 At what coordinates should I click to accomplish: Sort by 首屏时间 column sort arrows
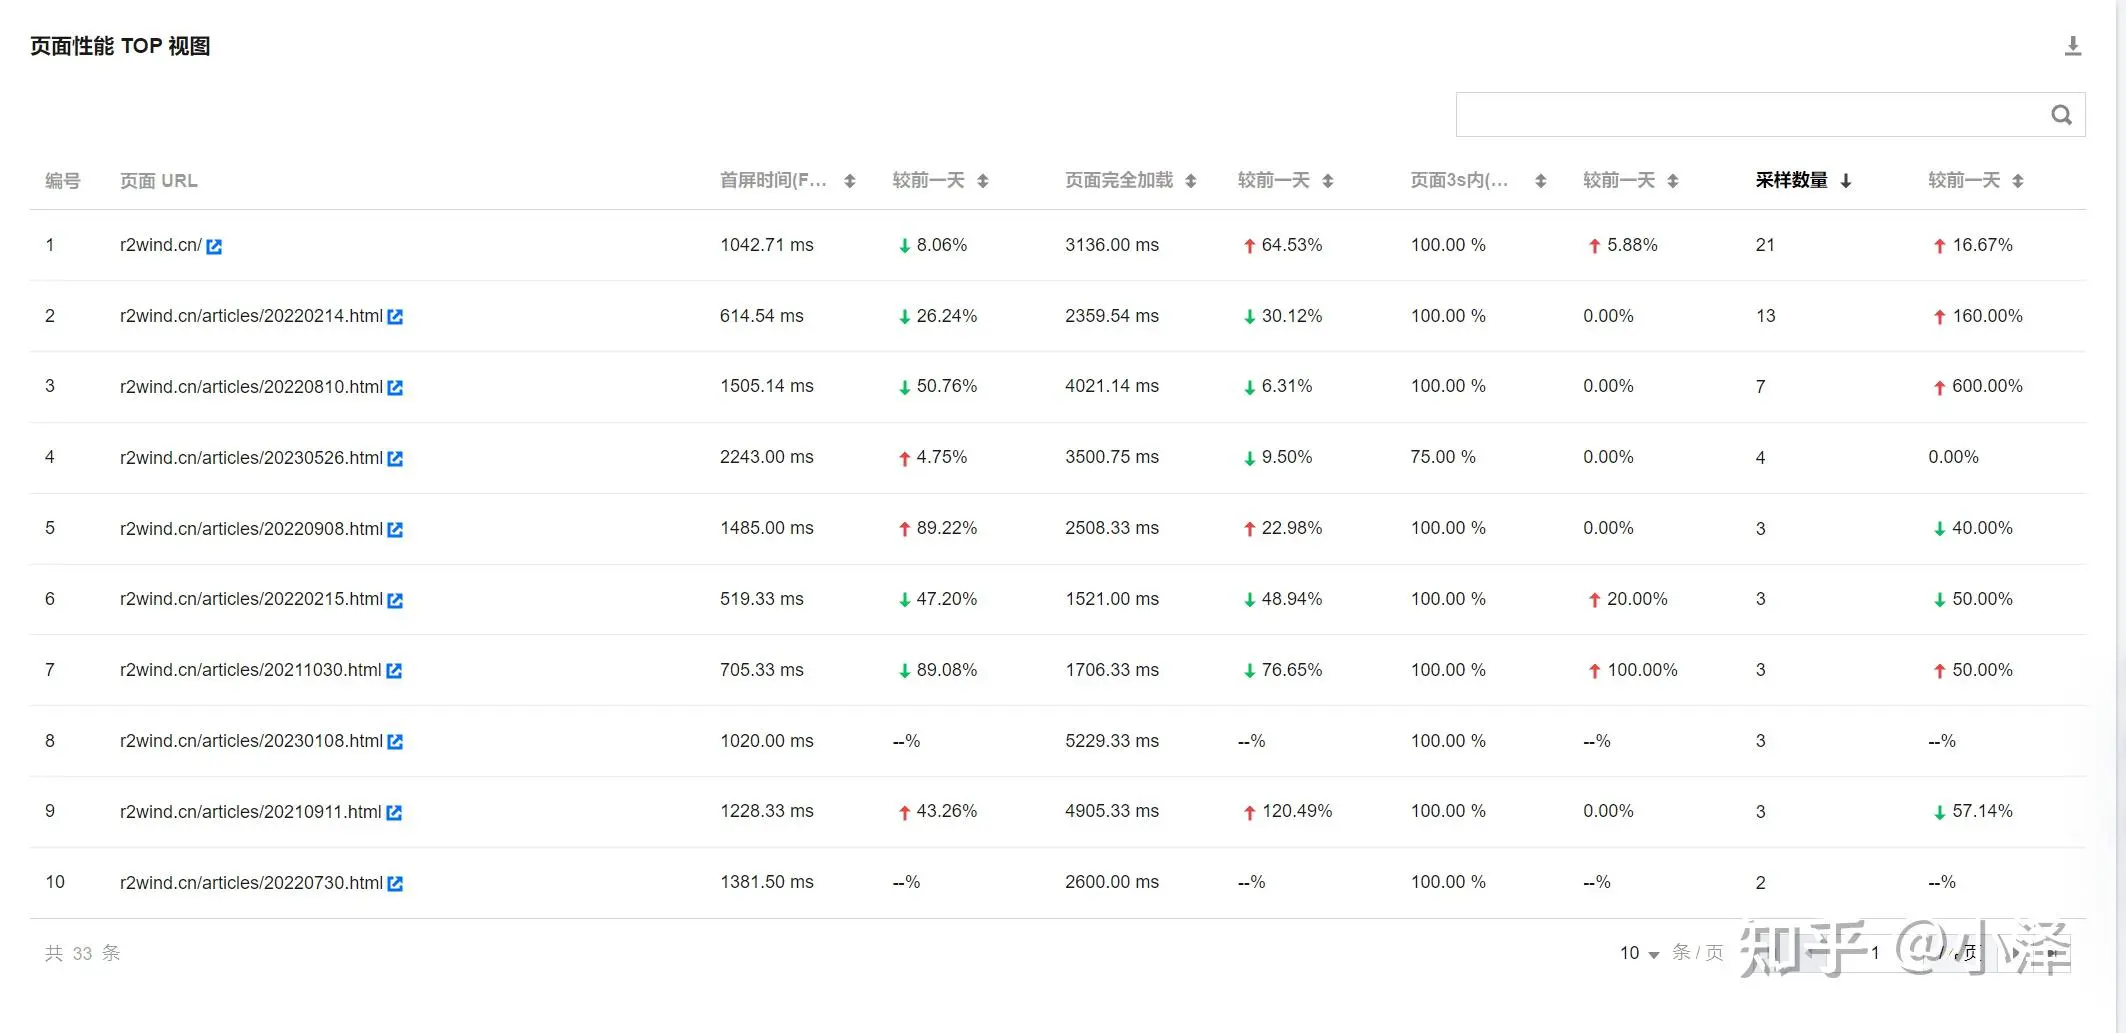tap(849, 181)
